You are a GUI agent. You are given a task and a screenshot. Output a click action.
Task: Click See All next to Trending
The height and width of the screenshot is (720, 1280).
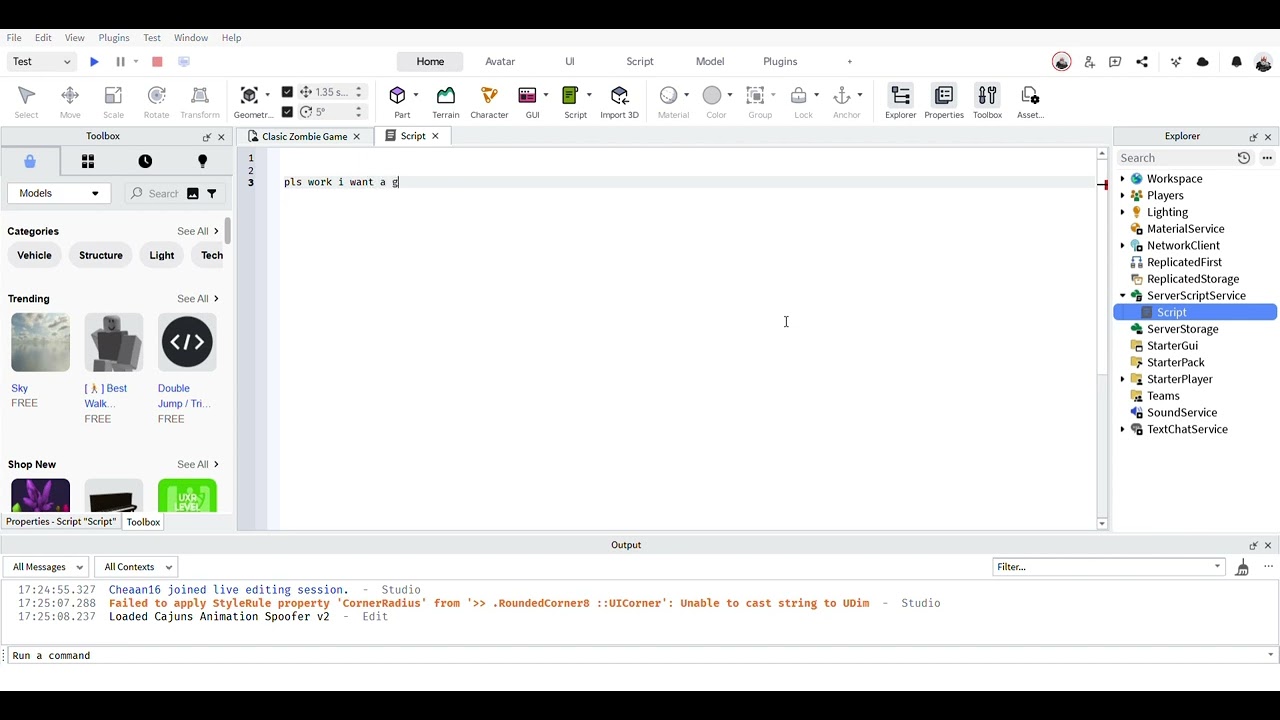tap(198, 299)
